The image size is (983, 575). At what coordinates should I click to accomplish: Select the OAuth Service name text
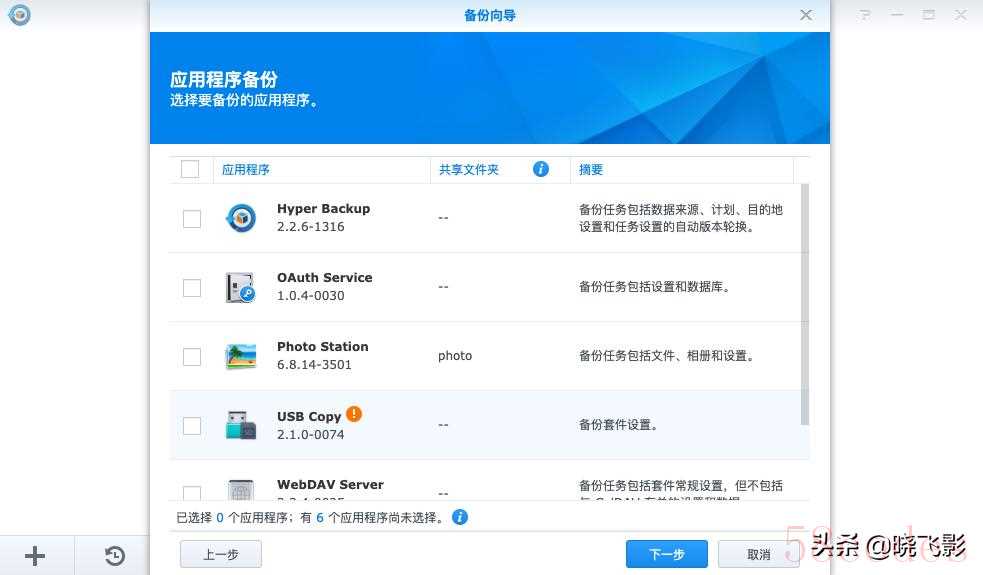tap(325, 278)
